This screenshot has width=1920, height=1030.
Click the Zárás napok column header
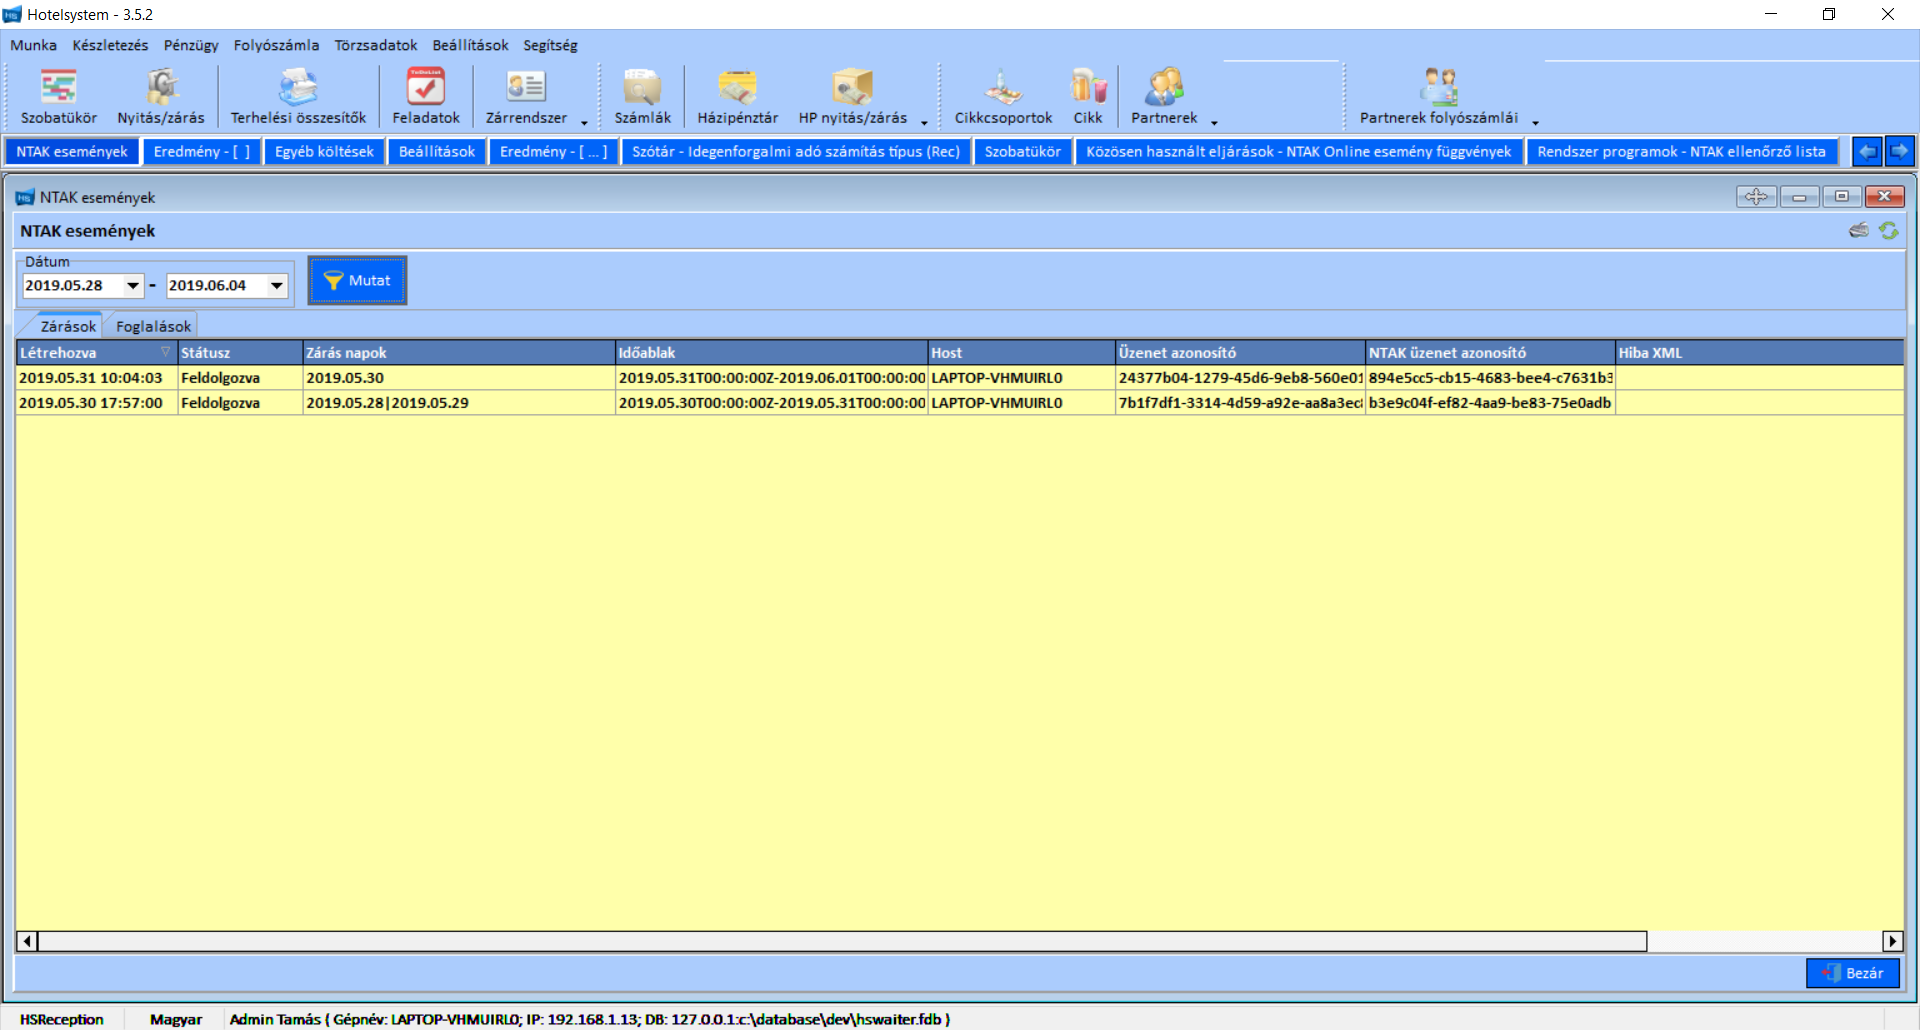458,353
